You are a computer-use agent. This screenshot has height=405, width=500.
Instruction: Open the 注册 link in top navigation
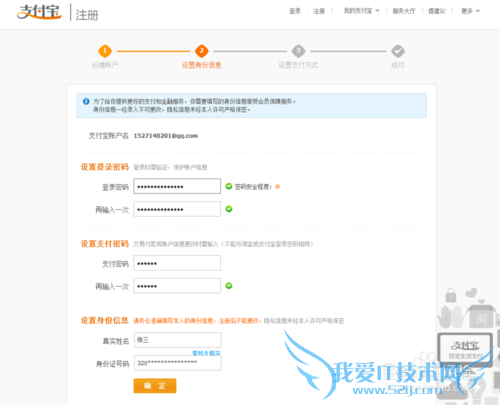pos(319,11)
